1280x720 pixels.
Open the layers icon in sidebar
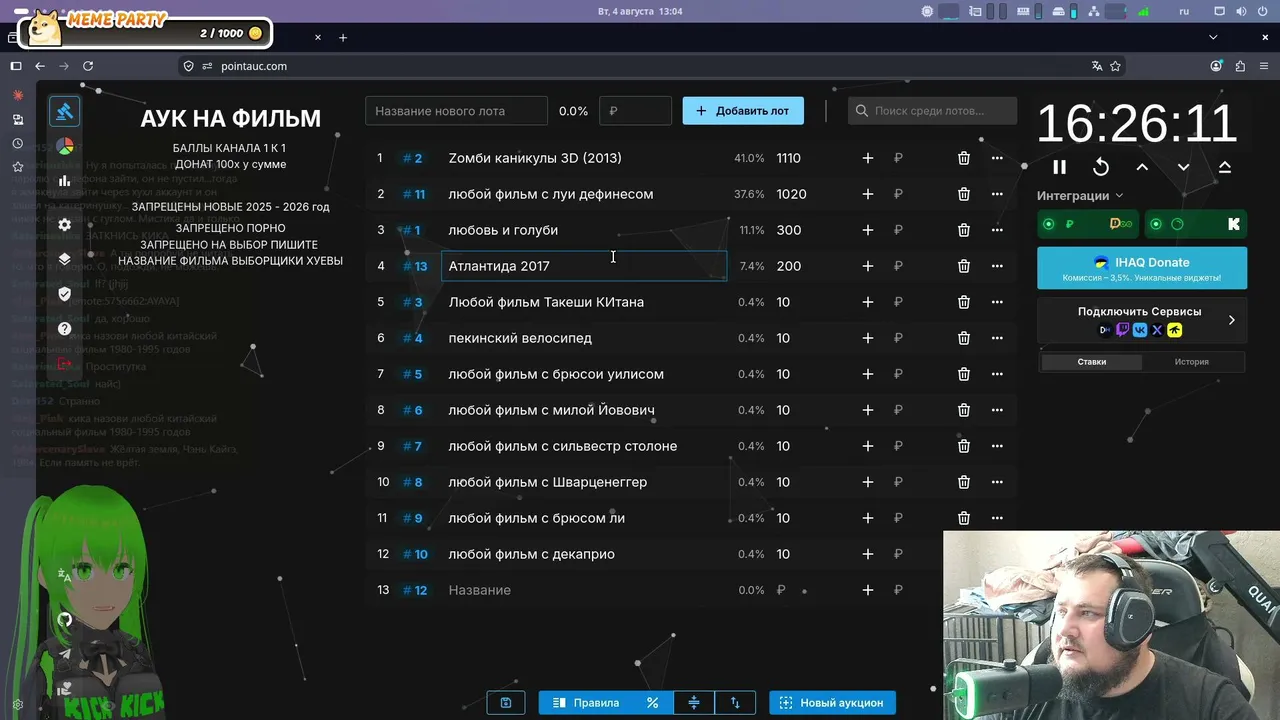[65, 259]
